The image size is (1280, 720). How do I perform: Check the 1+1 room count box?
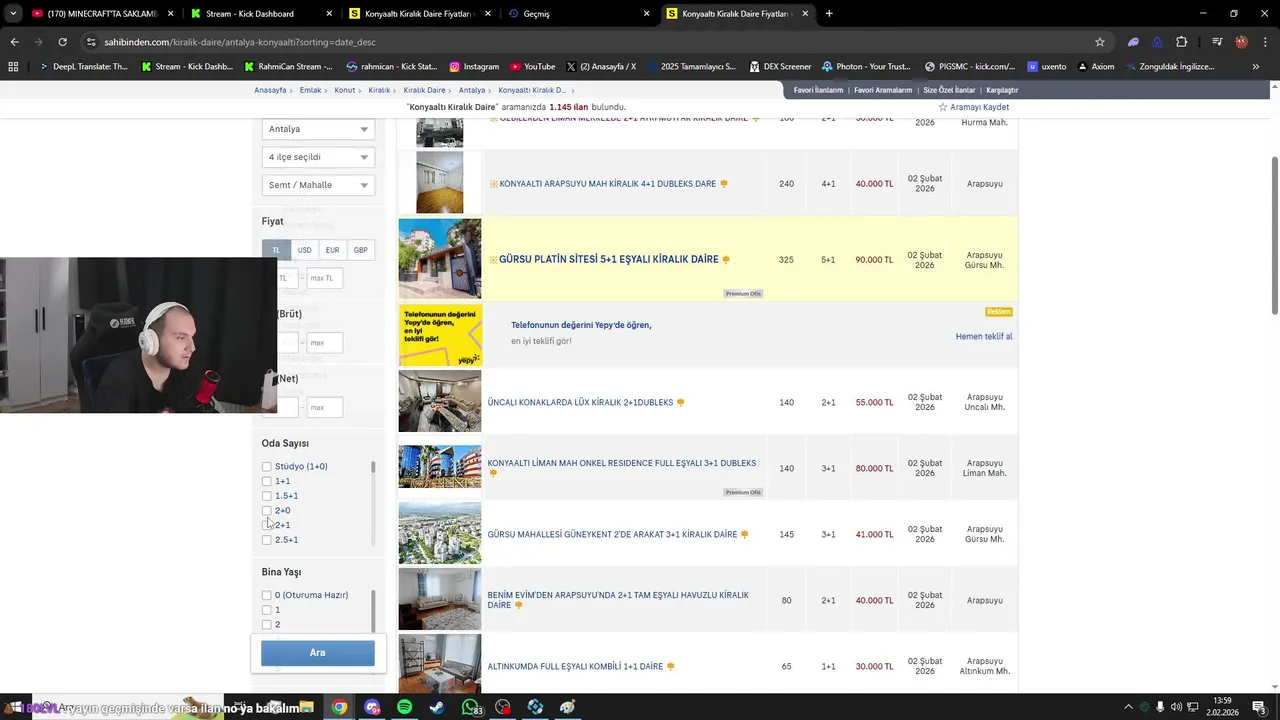[x=267, y=481]
